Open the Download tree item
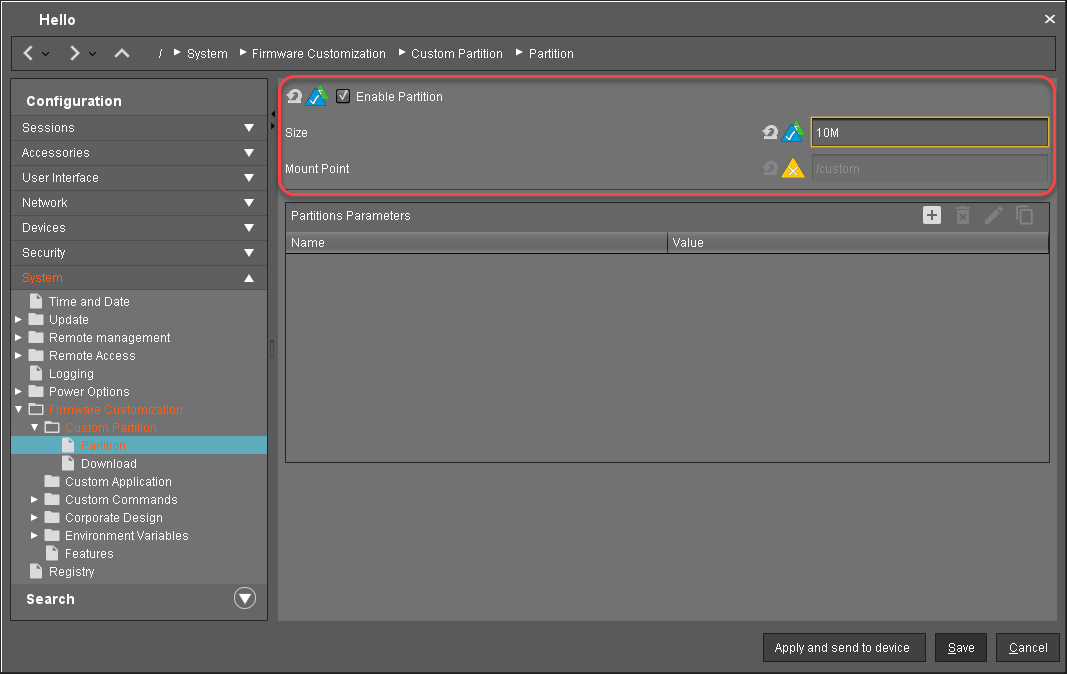 (x=108, y=464)
